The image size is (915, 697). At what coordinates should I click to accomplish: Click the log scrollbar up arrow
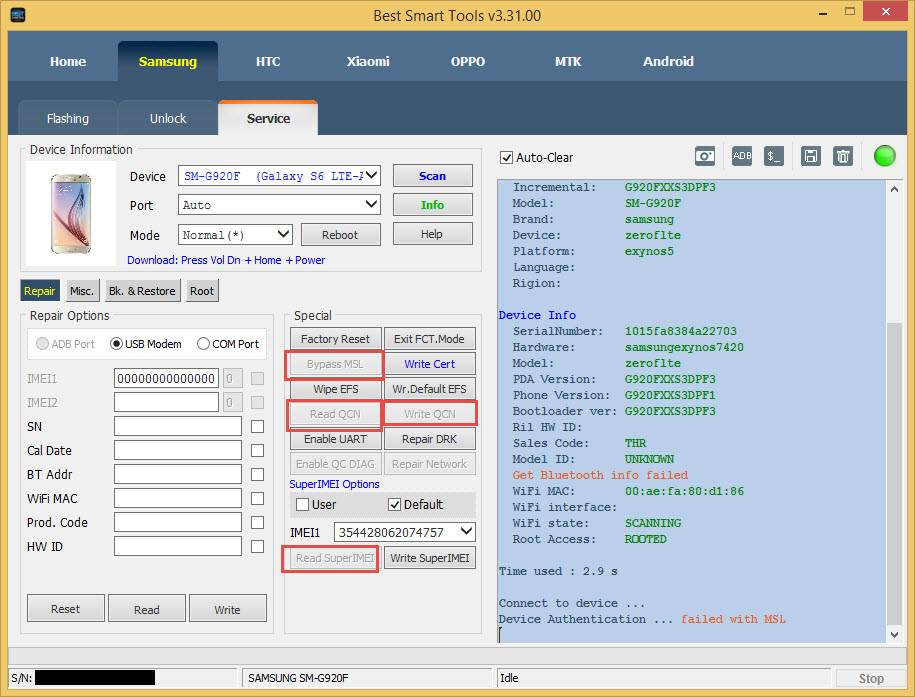894,189
